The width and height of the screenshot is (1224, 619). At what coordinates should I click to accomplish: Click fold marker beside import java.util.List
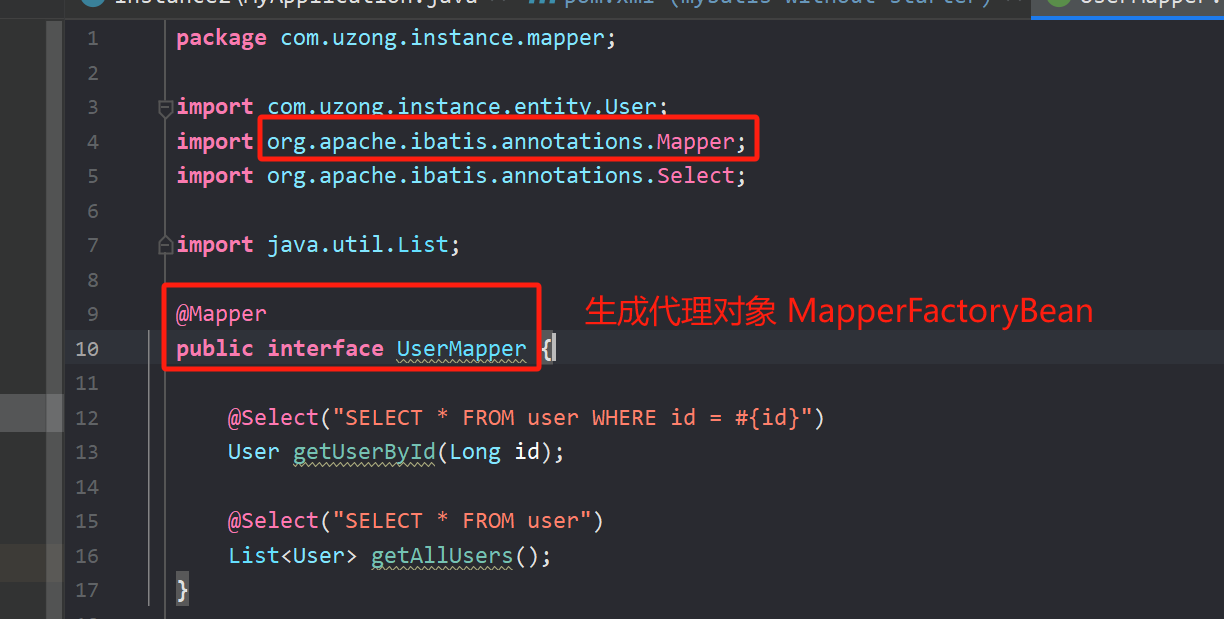pyautogui.click(x=166, y=245)
